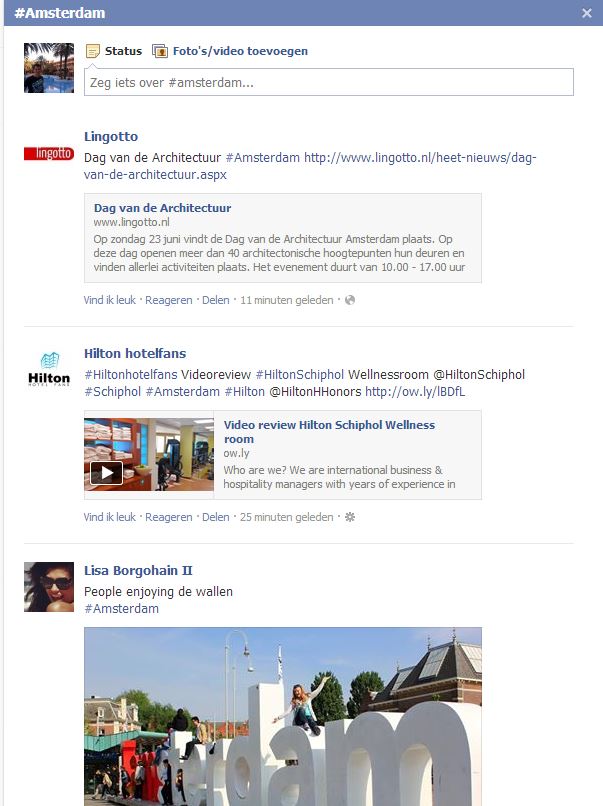Click the photo/video add icon

pyautogui.click(x=160, y=51)
